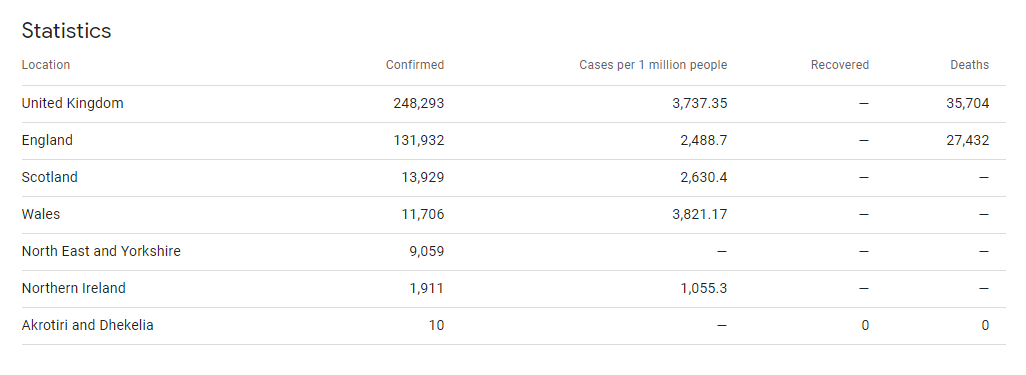The width and height of the screenshot is (1026, 375).
Task: Select Akrotiri and Dhekelia confirmed count 10
Action: (436, 325)
